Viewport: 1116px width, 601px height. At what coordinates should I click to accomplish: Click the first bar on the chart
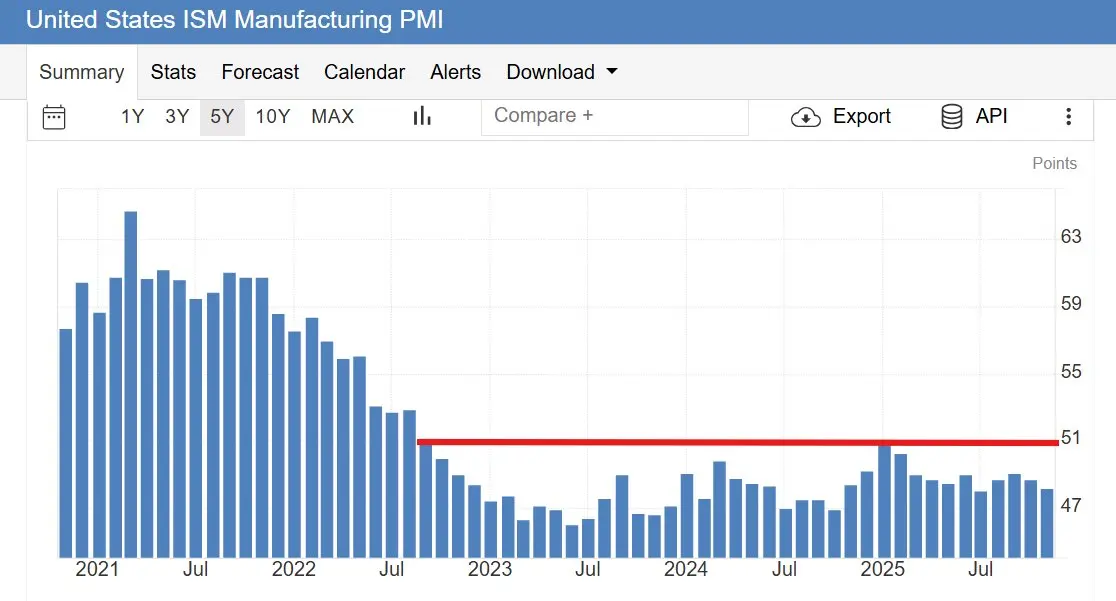(x=65, y=443)
